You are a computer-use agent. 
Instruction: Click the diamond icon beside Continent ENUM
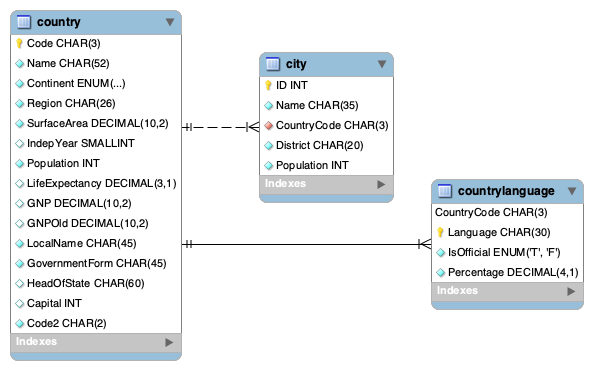coord(20,84)
